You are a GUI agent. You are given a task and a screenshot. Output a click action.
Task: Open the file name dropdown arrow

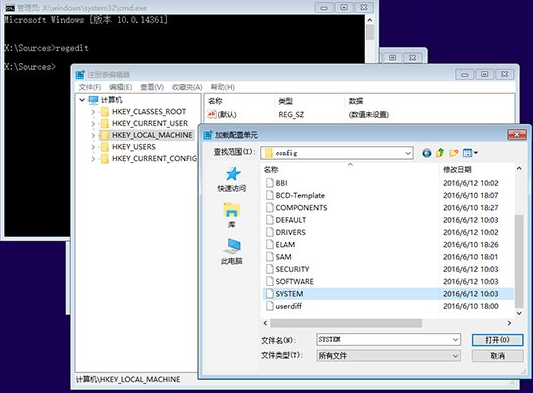pyautogui.click(x=455, y=339)
